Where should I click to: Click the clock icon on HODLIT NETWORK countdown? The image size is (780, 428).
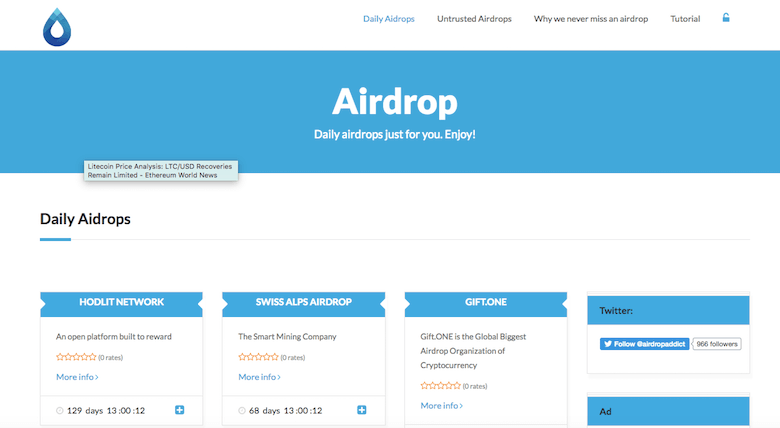pyautogui.click(x=60, y=411)
